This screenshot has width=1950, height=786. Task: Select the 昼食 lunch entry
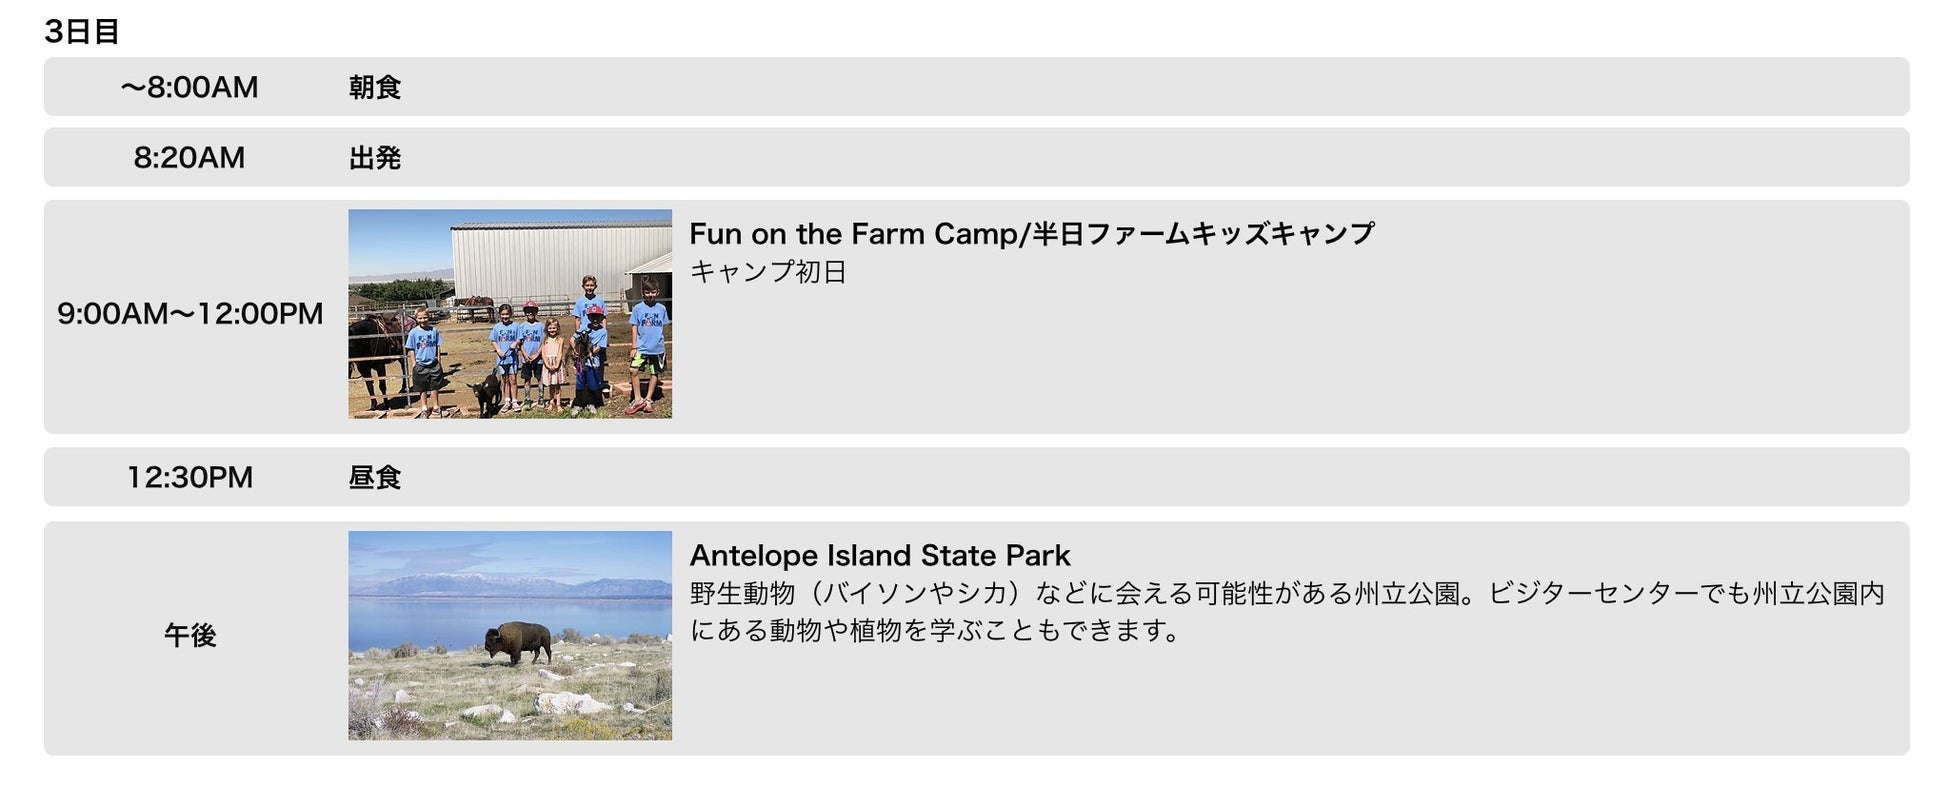375,478
